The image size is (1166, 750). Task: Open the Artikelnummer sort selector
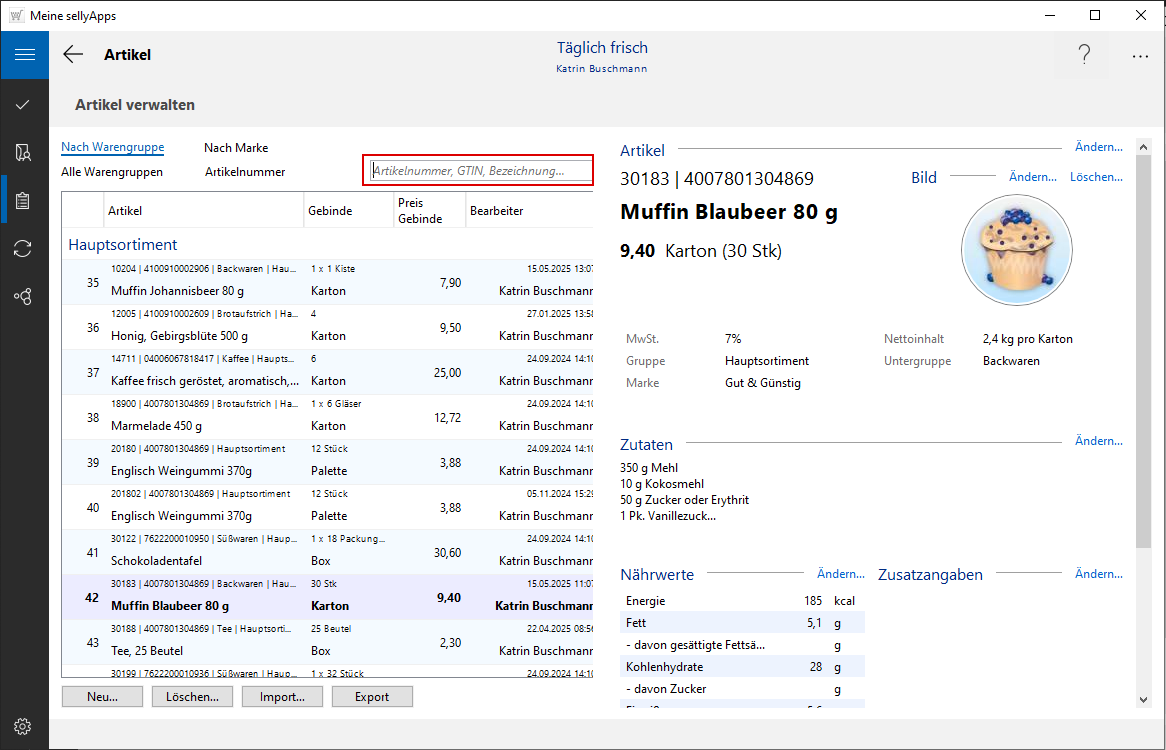pyautogui.click(x=245, y=172)
